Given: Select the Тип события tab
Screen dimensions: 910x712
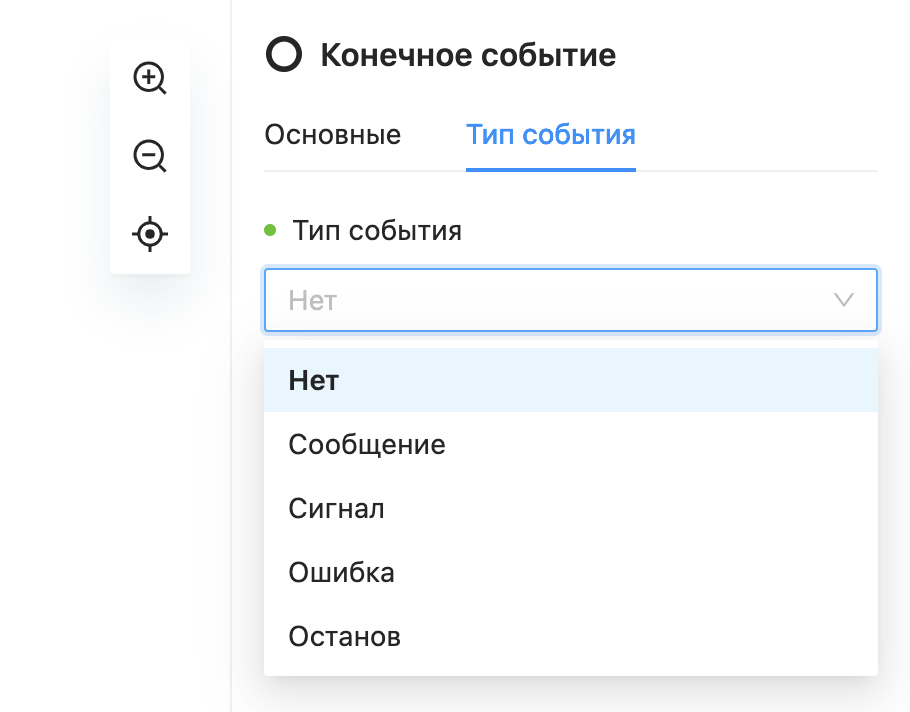Looking at the screenshot, I should (x=550, y=134).
